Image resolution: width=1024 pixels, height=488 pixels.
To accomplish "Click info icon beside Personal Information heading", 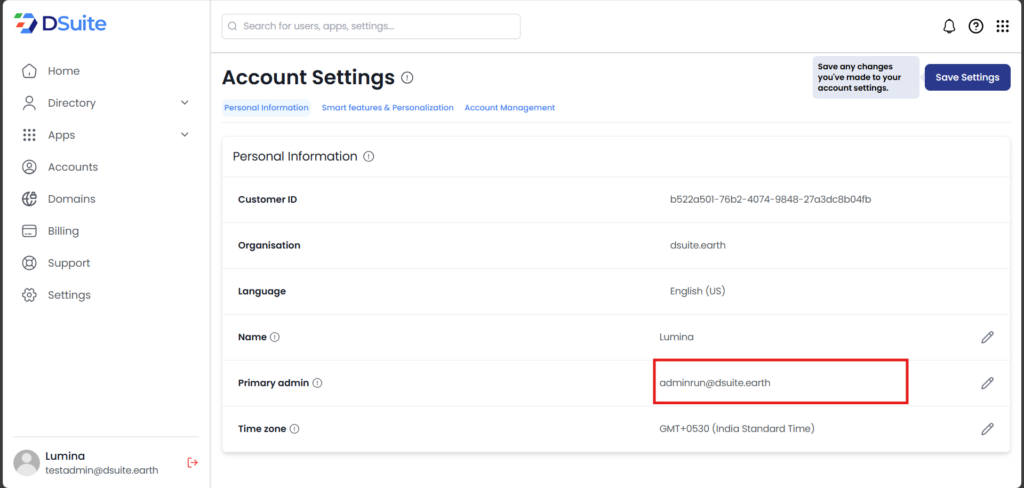I will (x=369, y=157).
